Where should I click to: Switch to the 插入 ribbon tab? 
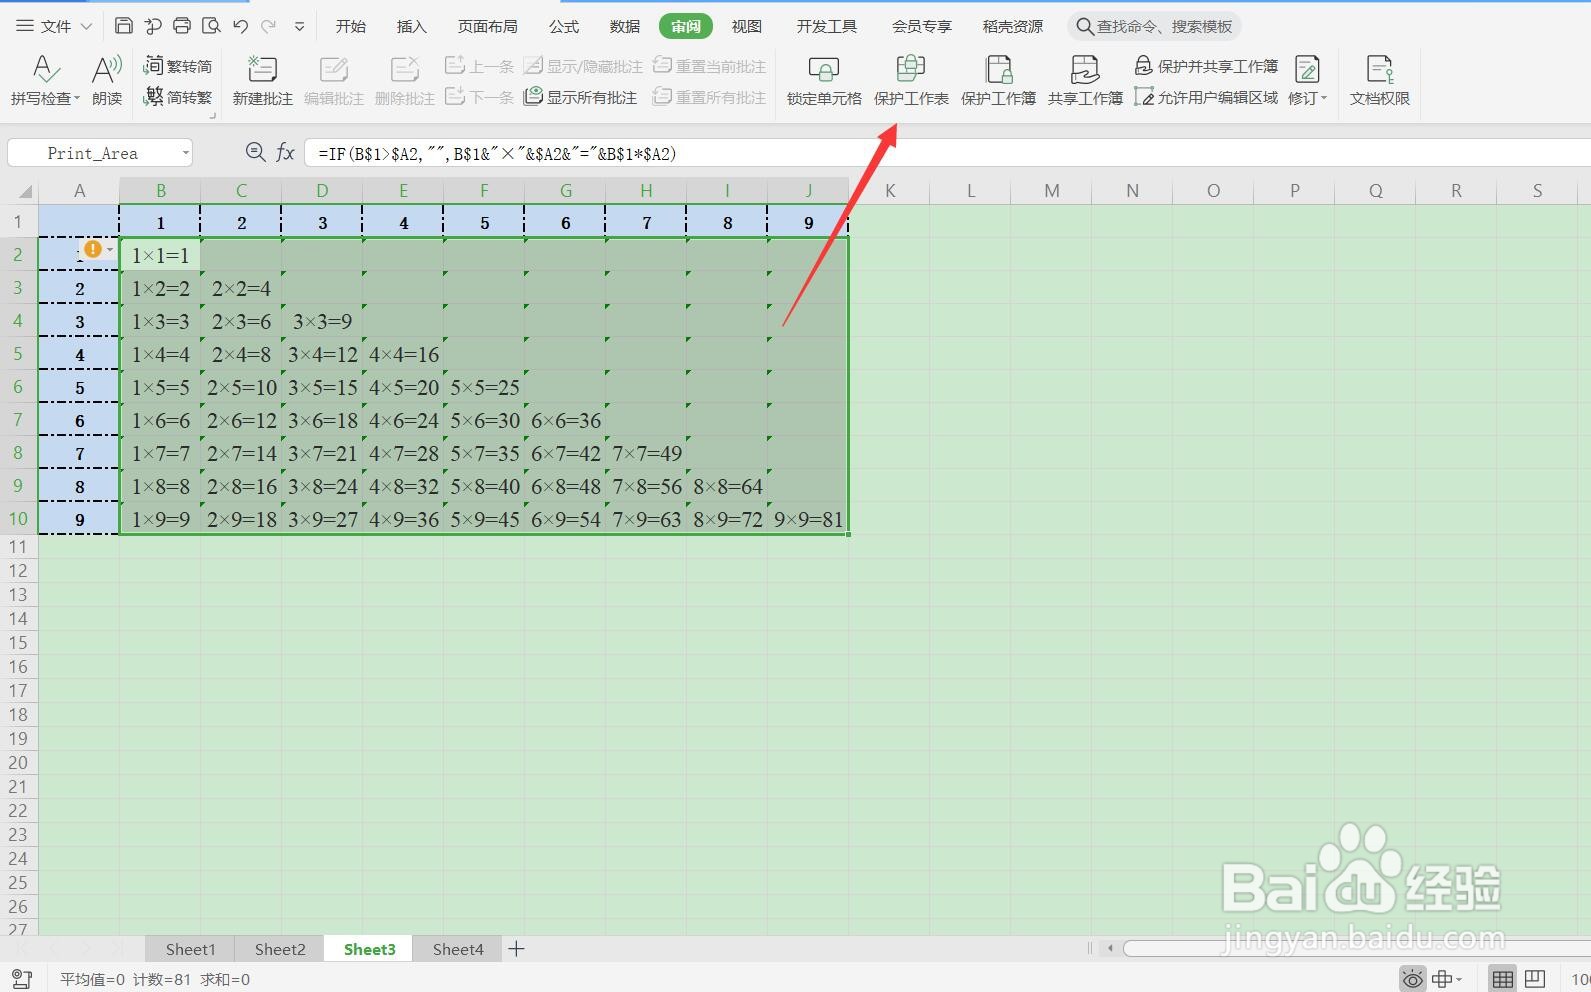[411, 26]
